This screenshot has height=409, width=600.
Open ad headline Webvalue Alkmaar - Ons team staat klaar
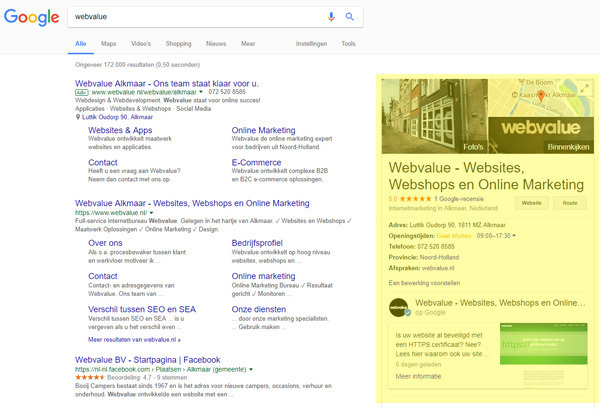coord(167,83)
